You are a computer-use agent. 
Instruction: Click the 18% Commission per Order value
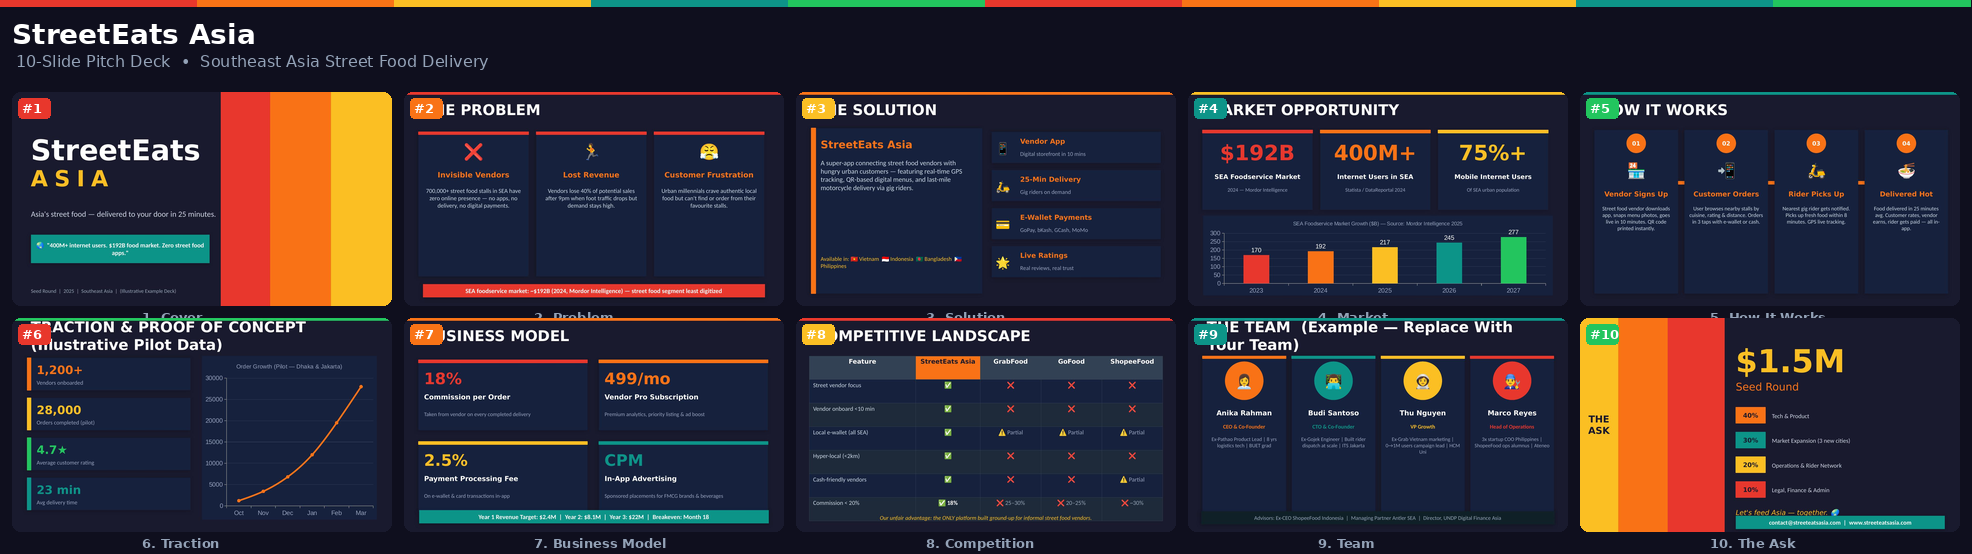point(443,379)
